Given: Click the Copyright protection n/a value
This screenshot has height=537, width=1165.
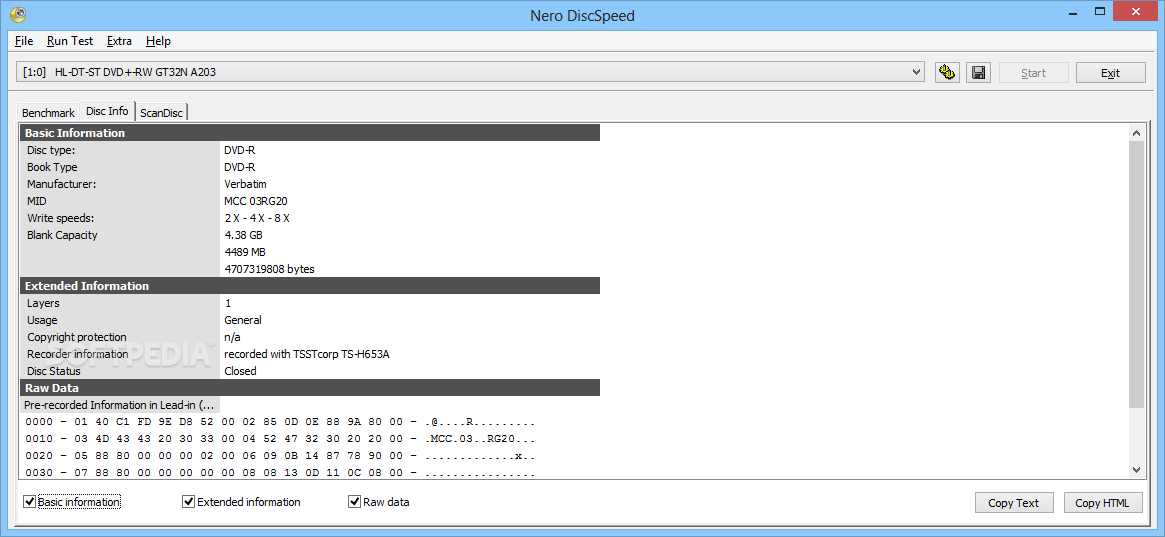Looking at the screenshot, I should pos(233,337).
